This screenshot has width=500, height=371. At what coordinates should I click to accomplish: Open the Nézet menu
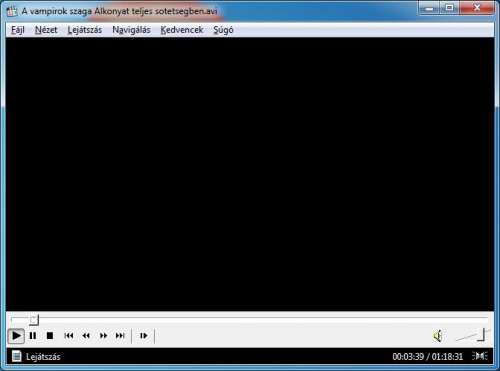[x=46, y=30]
